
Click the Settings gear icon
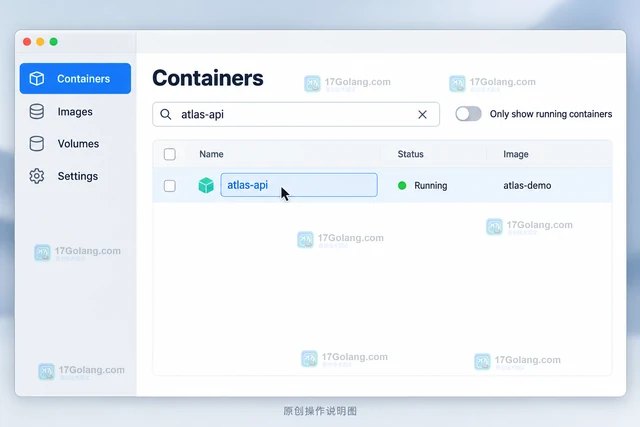(x=37, y=176)
